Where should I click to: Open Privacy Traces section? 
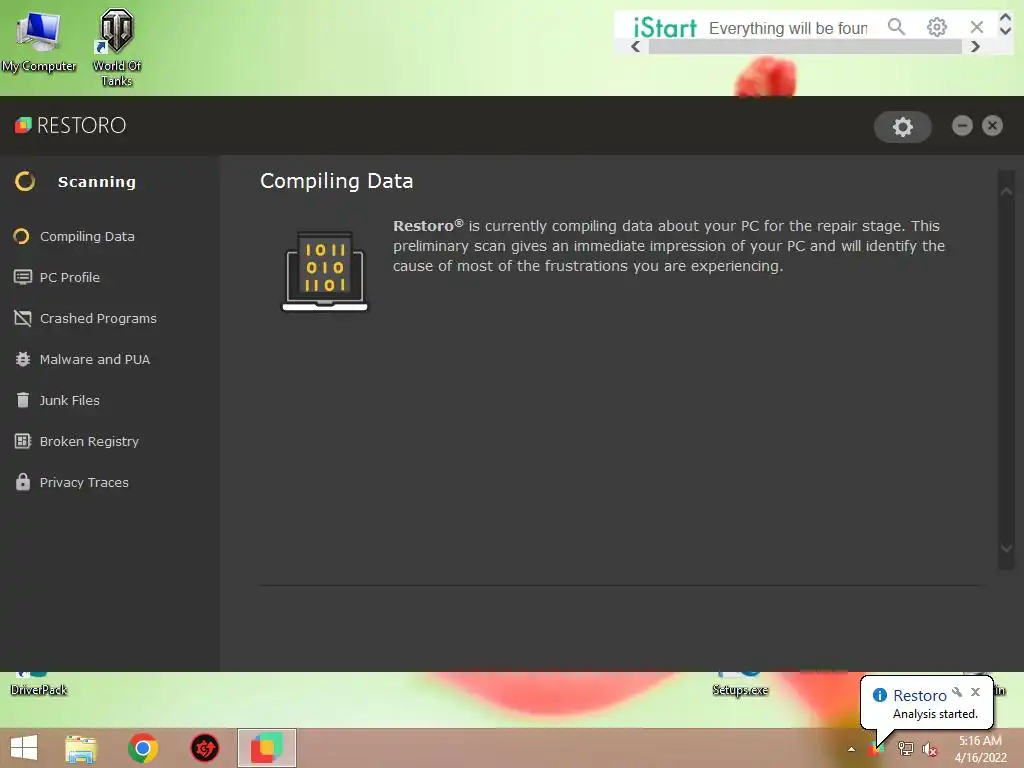pos(84,483)
